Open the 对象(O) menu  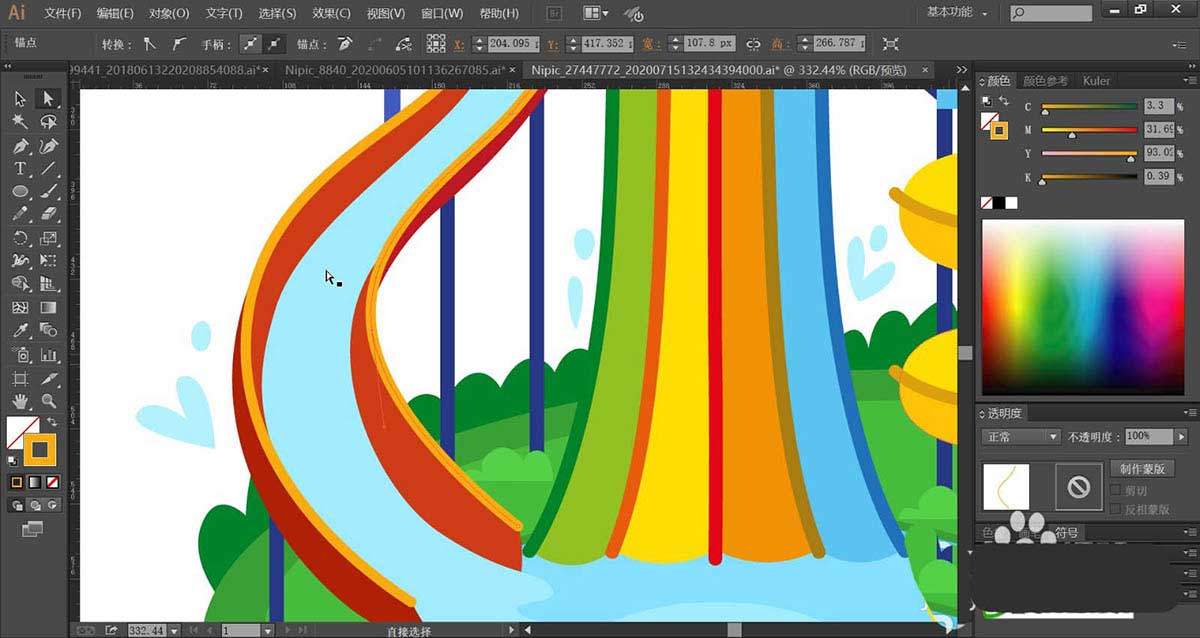click(x=169, y=13)
